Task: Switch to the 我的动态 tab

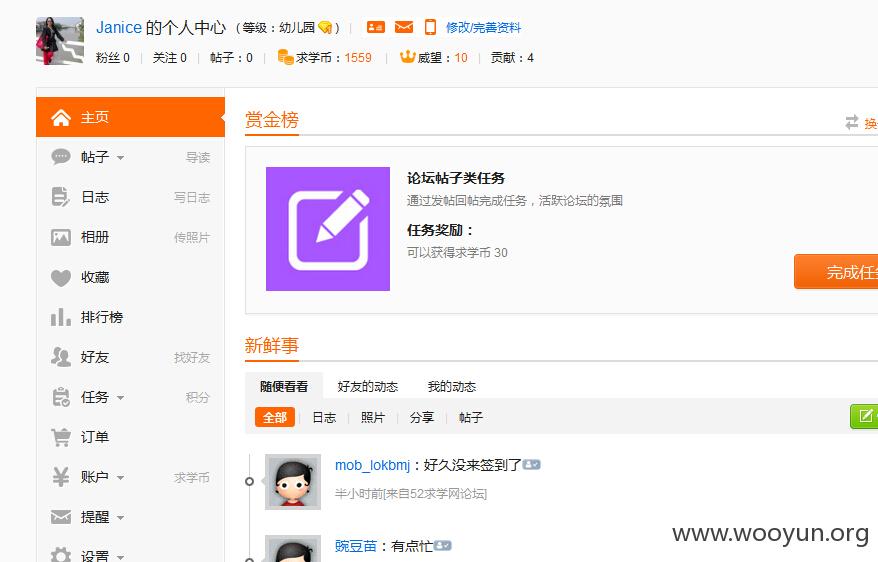Action: click(x=451, y=387)
